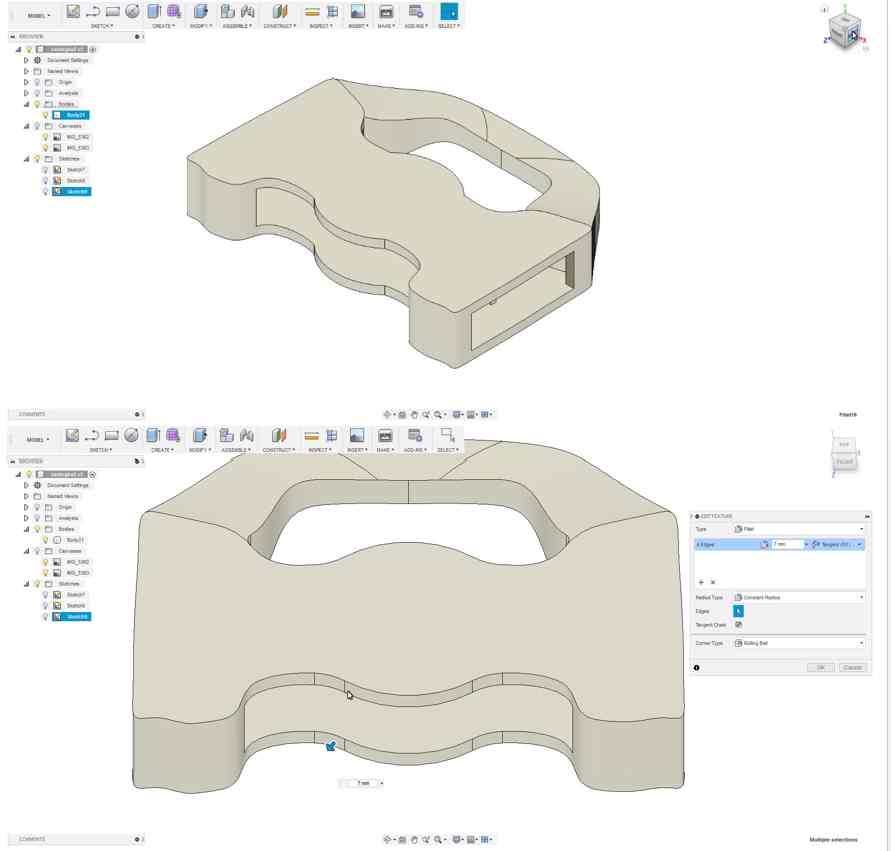Open the Type dropdown showing Fillet
This screenshot has height=851, width=891.
798,529
